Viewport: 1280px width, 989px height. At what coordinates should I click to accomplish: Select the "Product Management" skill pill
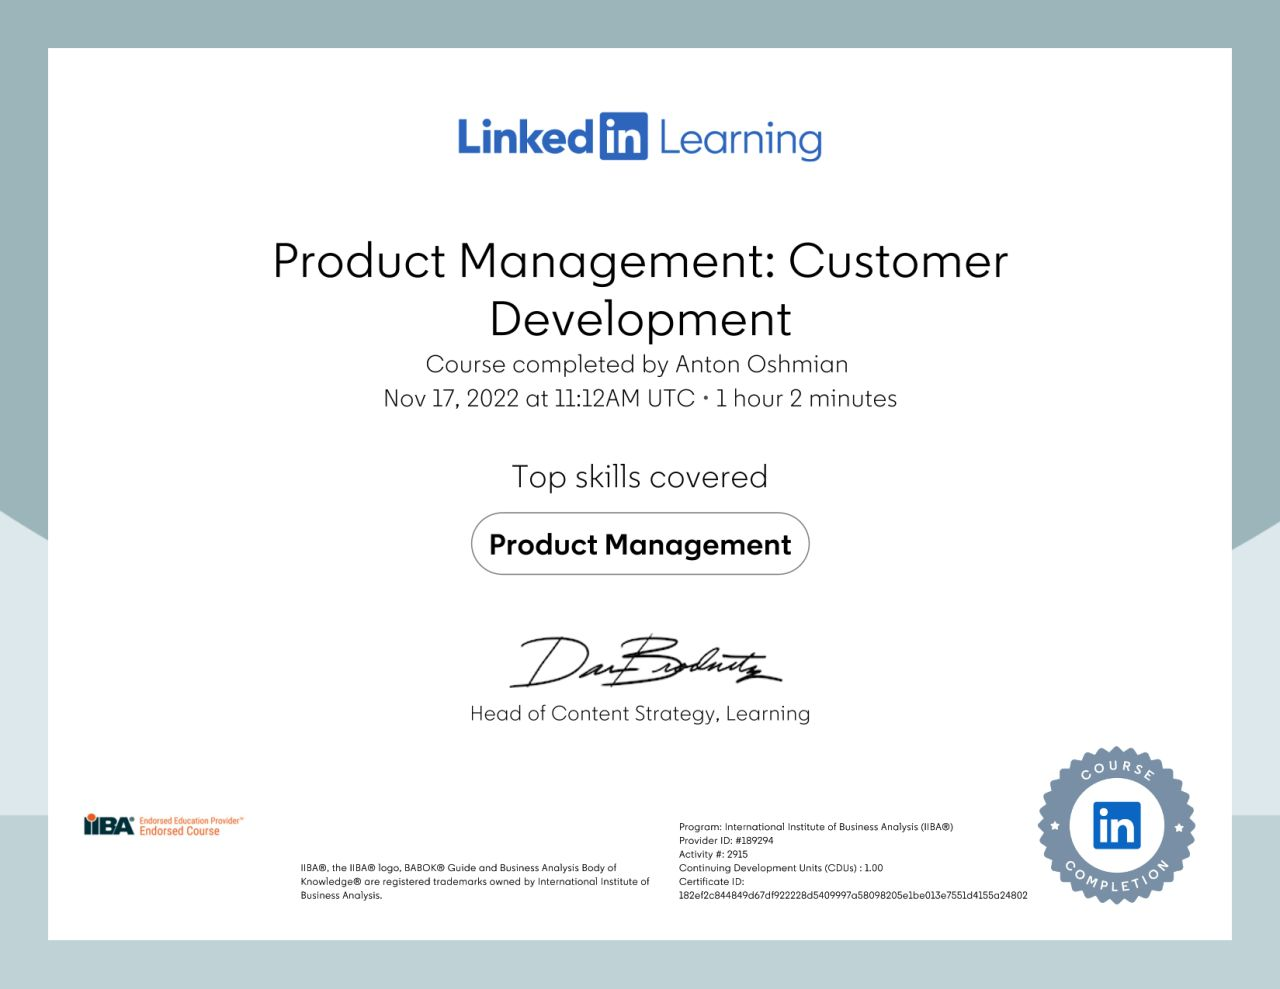(640, 544)
